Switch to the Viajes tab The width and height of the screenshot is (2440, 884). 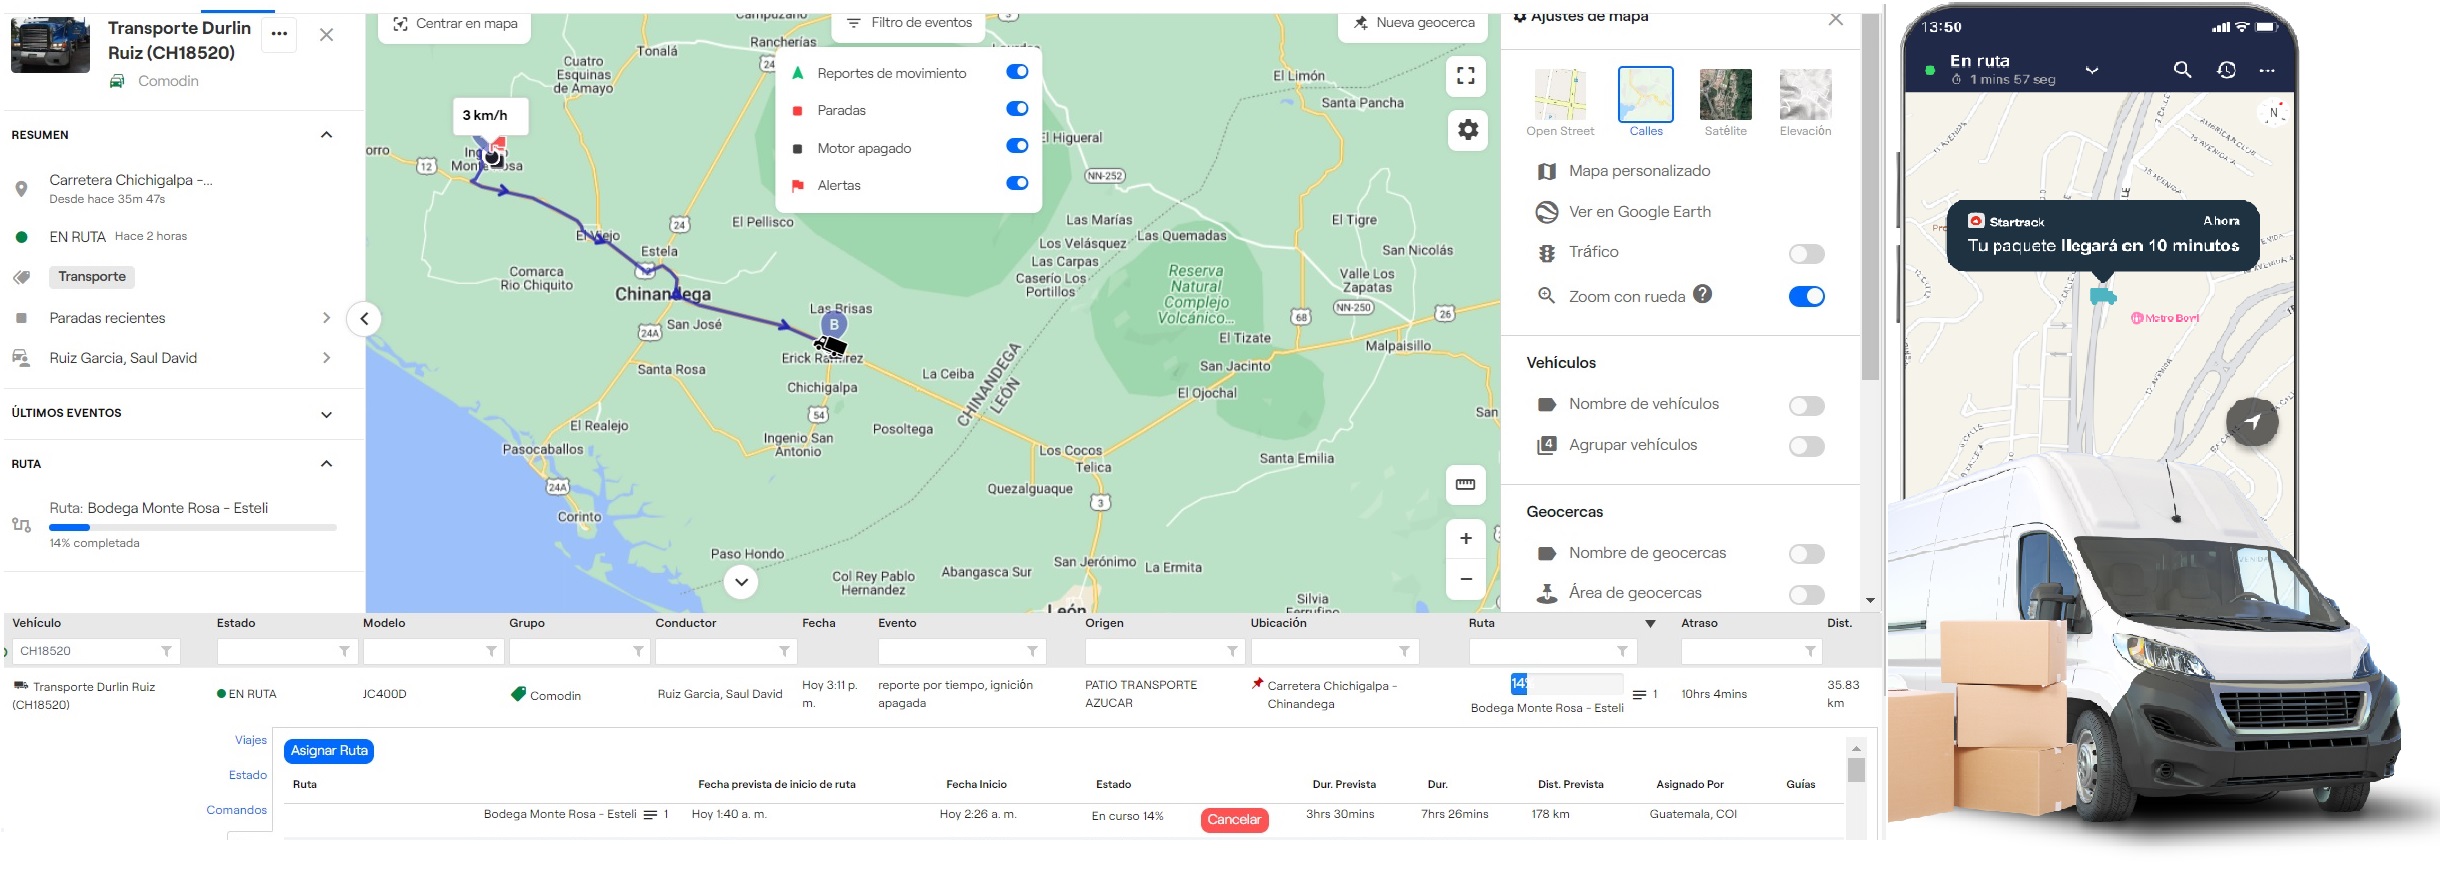[250, 740]
